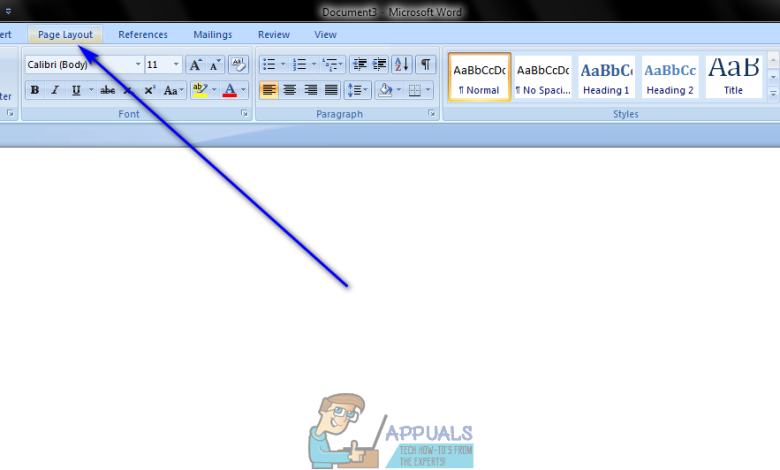
Task: Toggle Strikethrough formatting
Action: pyautogui.click(x=107, y=90)
